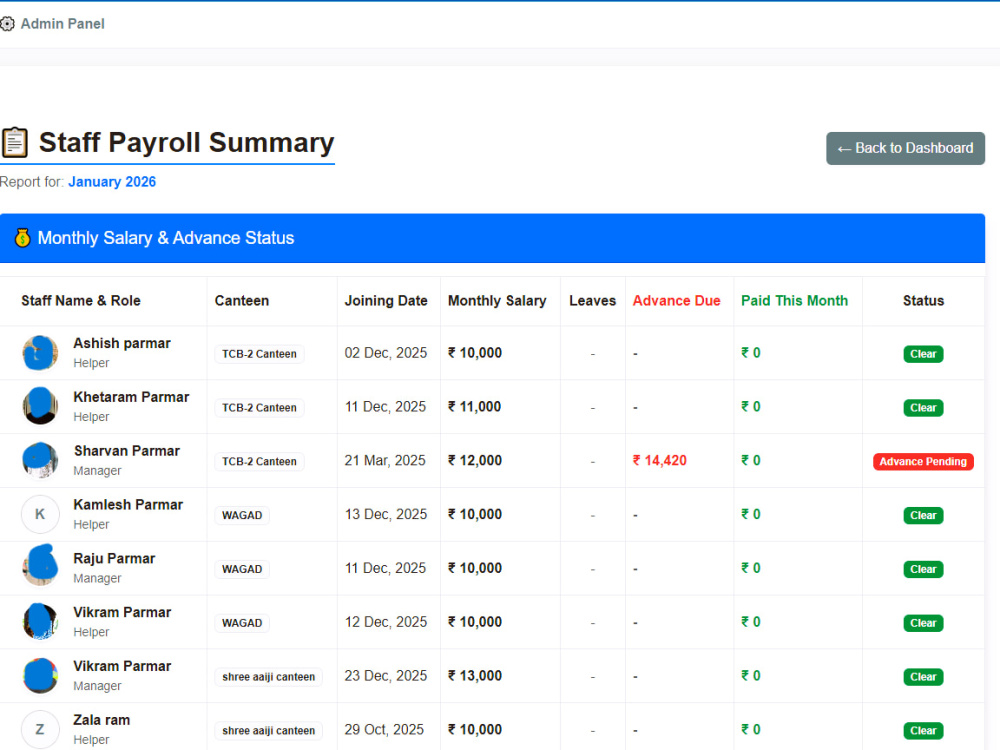Click the 02 Dec, 2025 joining date

tap(386, 353)
